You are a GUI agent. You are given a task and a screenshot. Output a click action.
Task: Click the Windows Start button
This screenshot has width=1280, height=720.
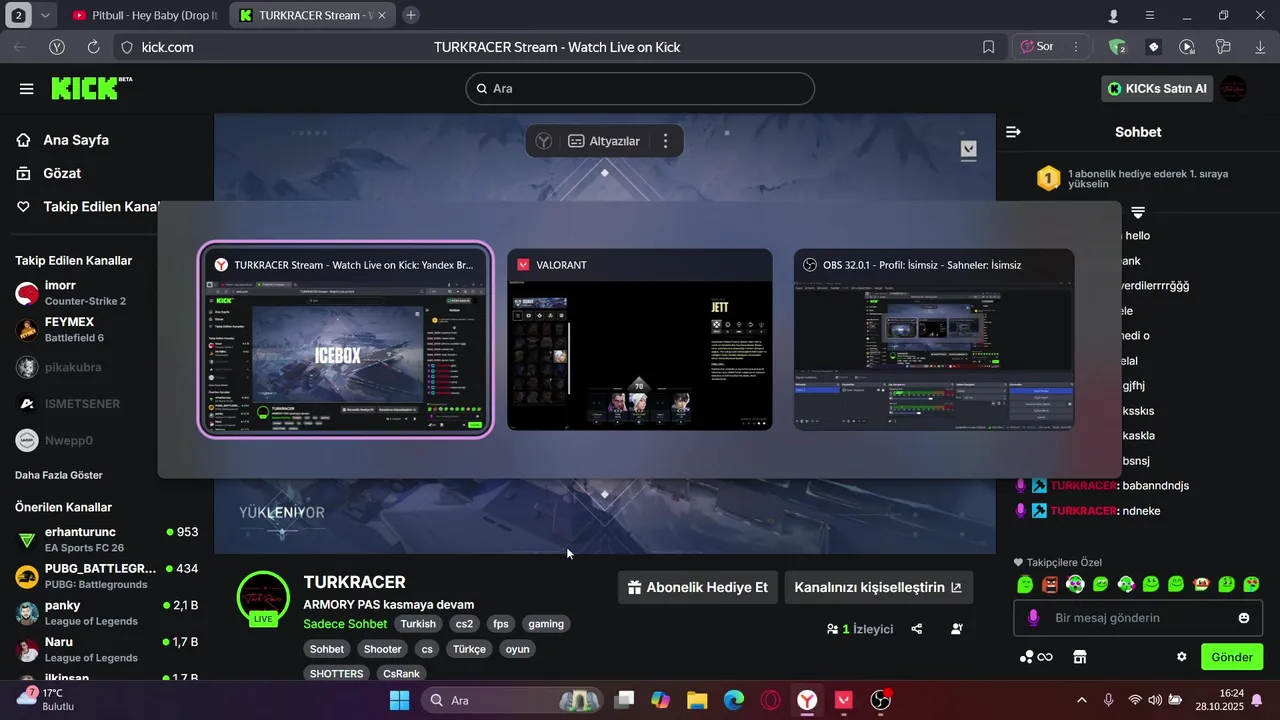(x=400, y=701)
